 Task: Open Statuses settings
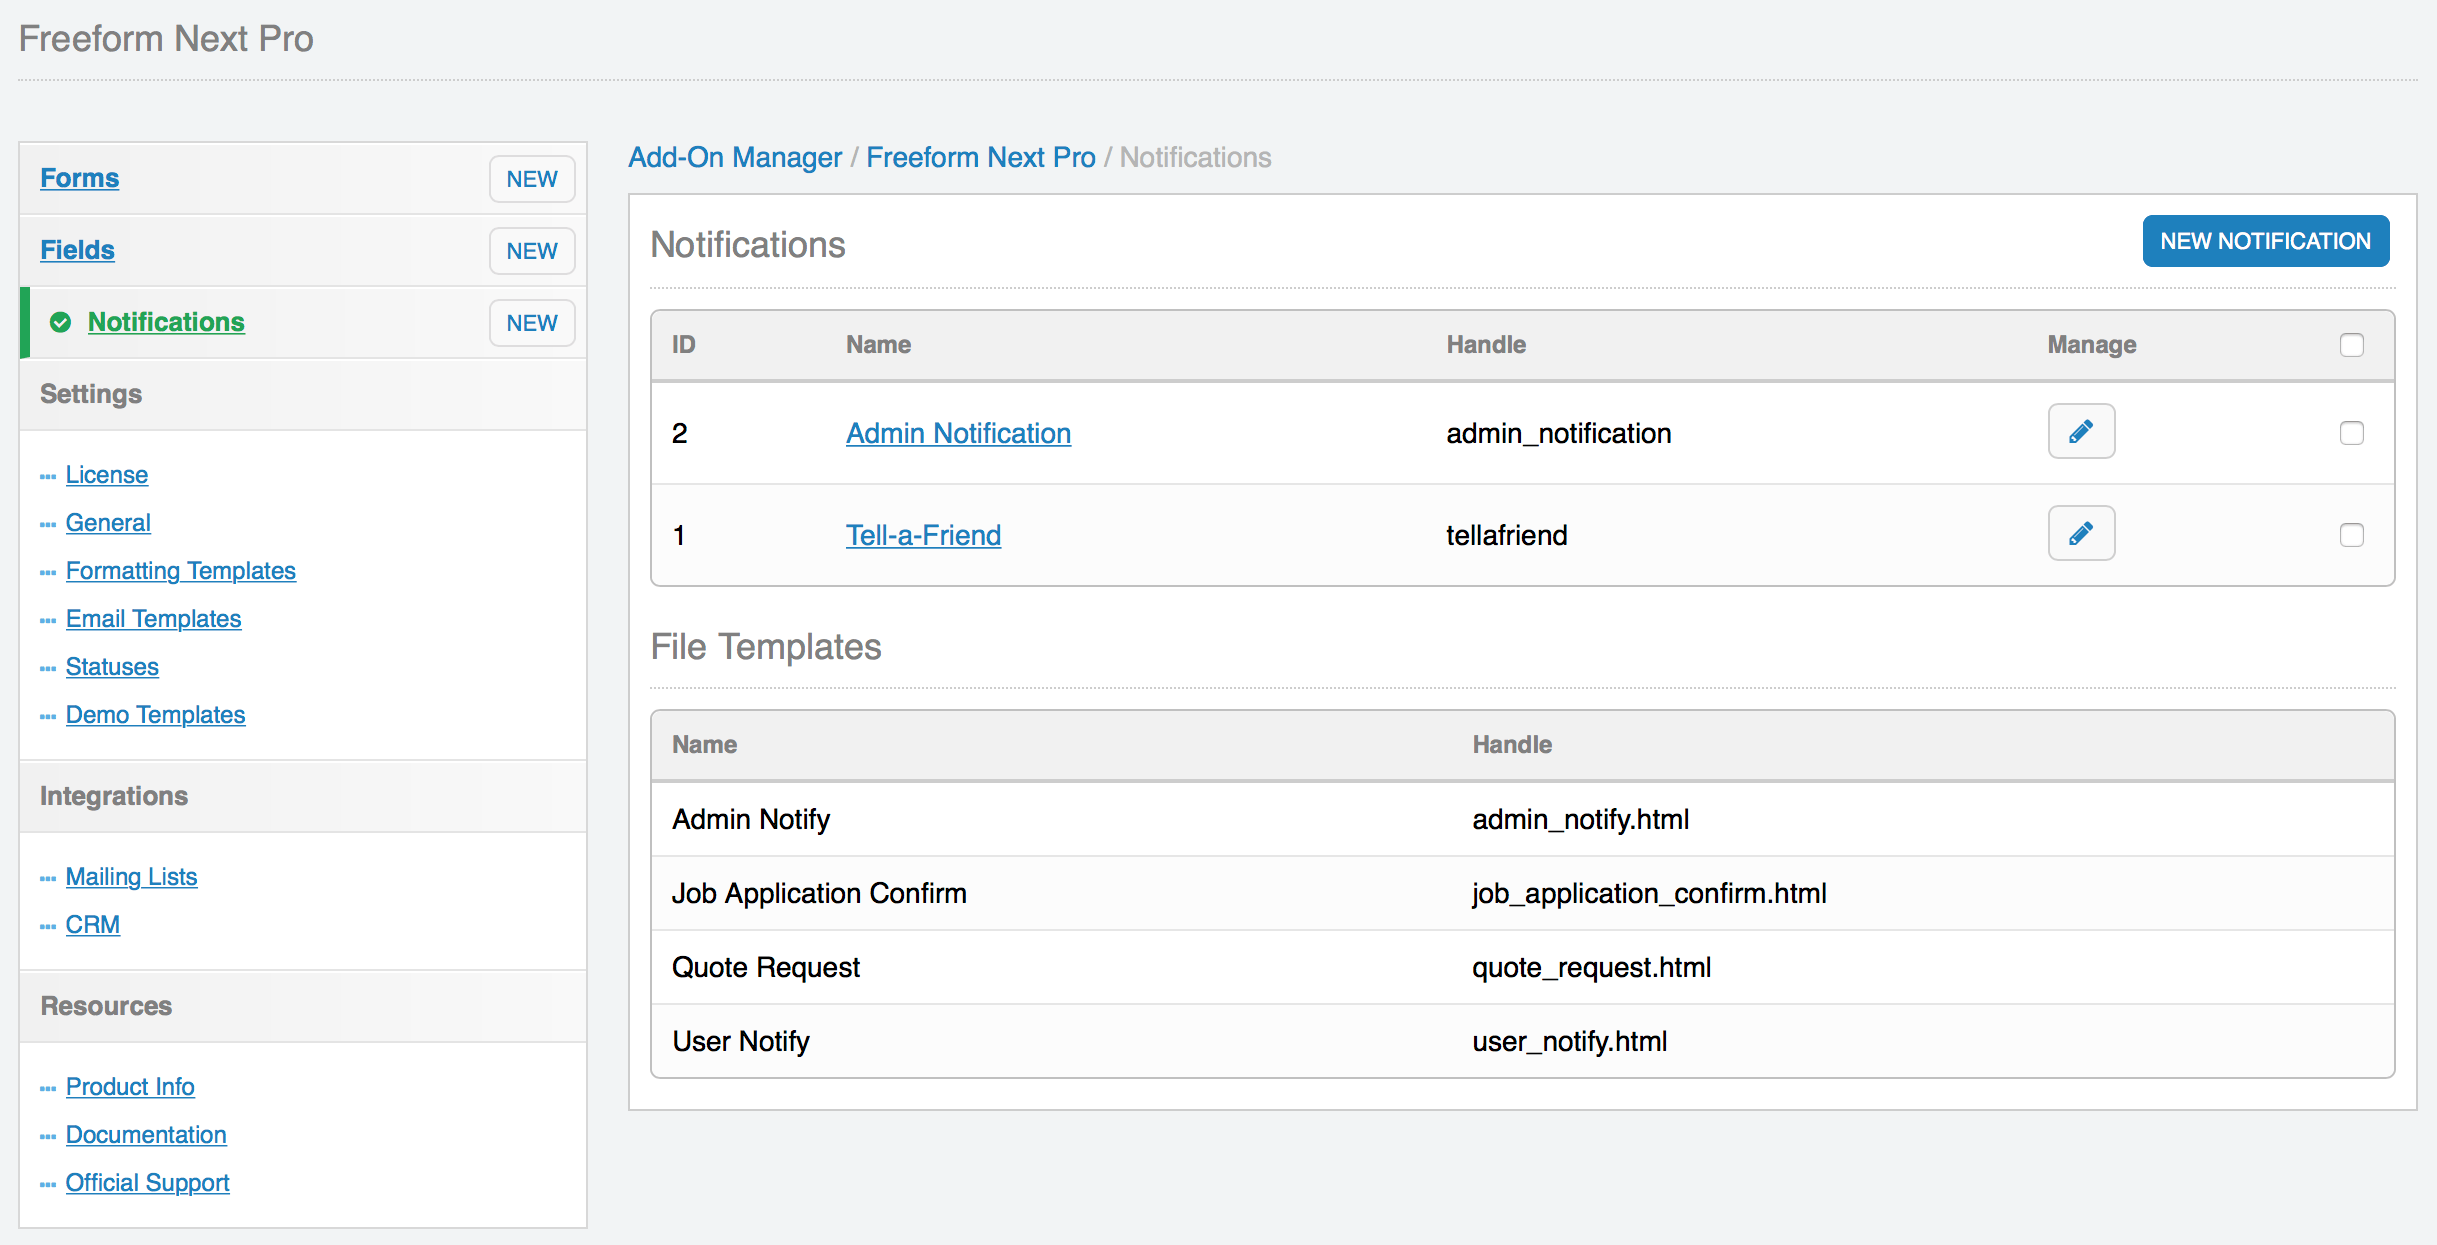(112, 667)
